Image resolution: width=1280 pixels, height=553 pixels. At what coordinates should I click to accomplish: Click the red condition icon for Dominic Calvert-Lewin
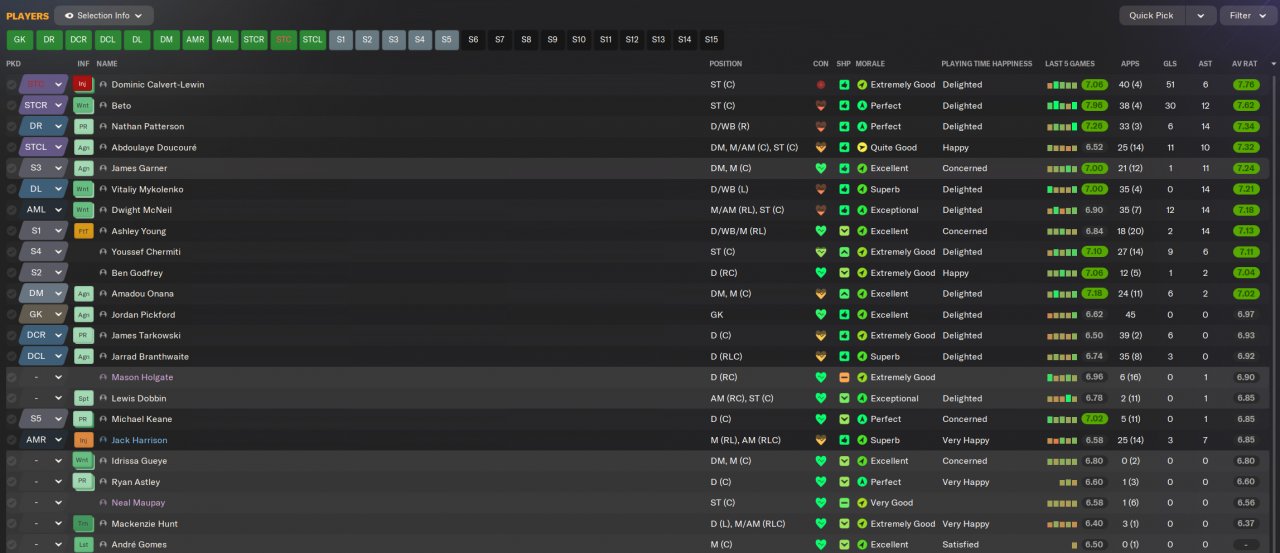tap(821, 85)
